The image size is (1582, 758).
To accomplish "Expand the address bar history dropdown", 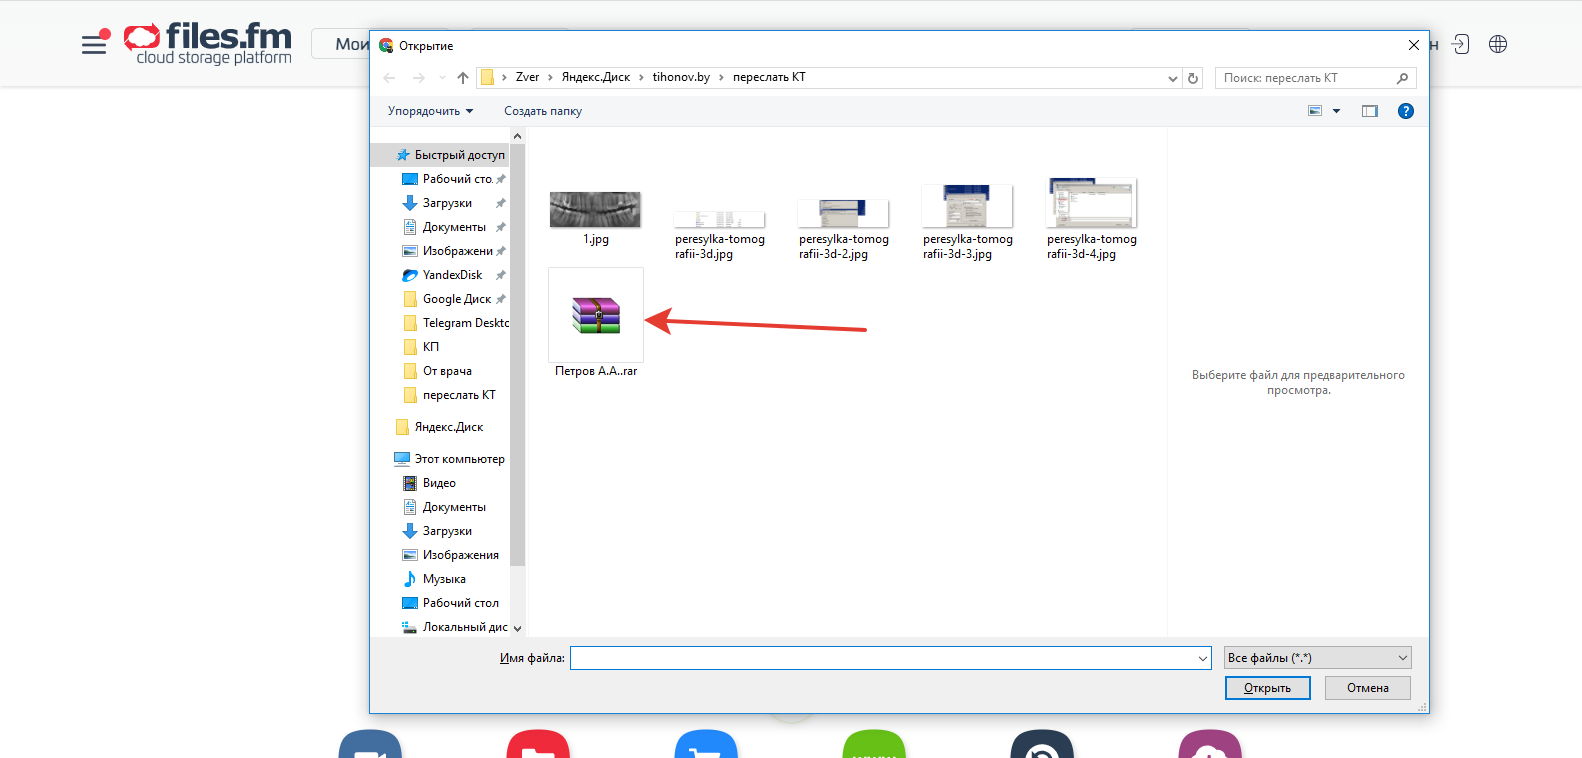I will click(1172, 78).
